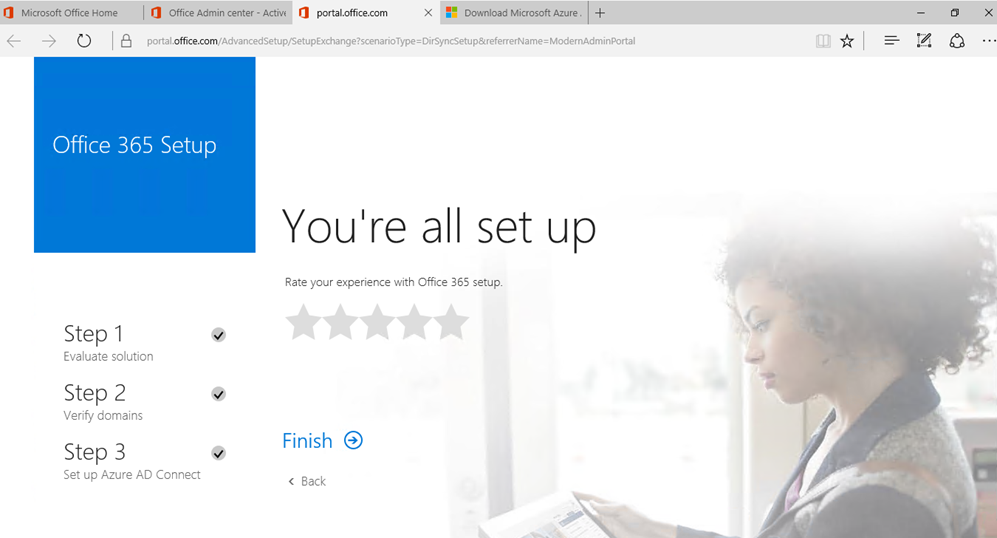The height and width of the screenshot is (538, 997).
Task: Go back using the browser back arrow
Action: [x=14, y=41]
